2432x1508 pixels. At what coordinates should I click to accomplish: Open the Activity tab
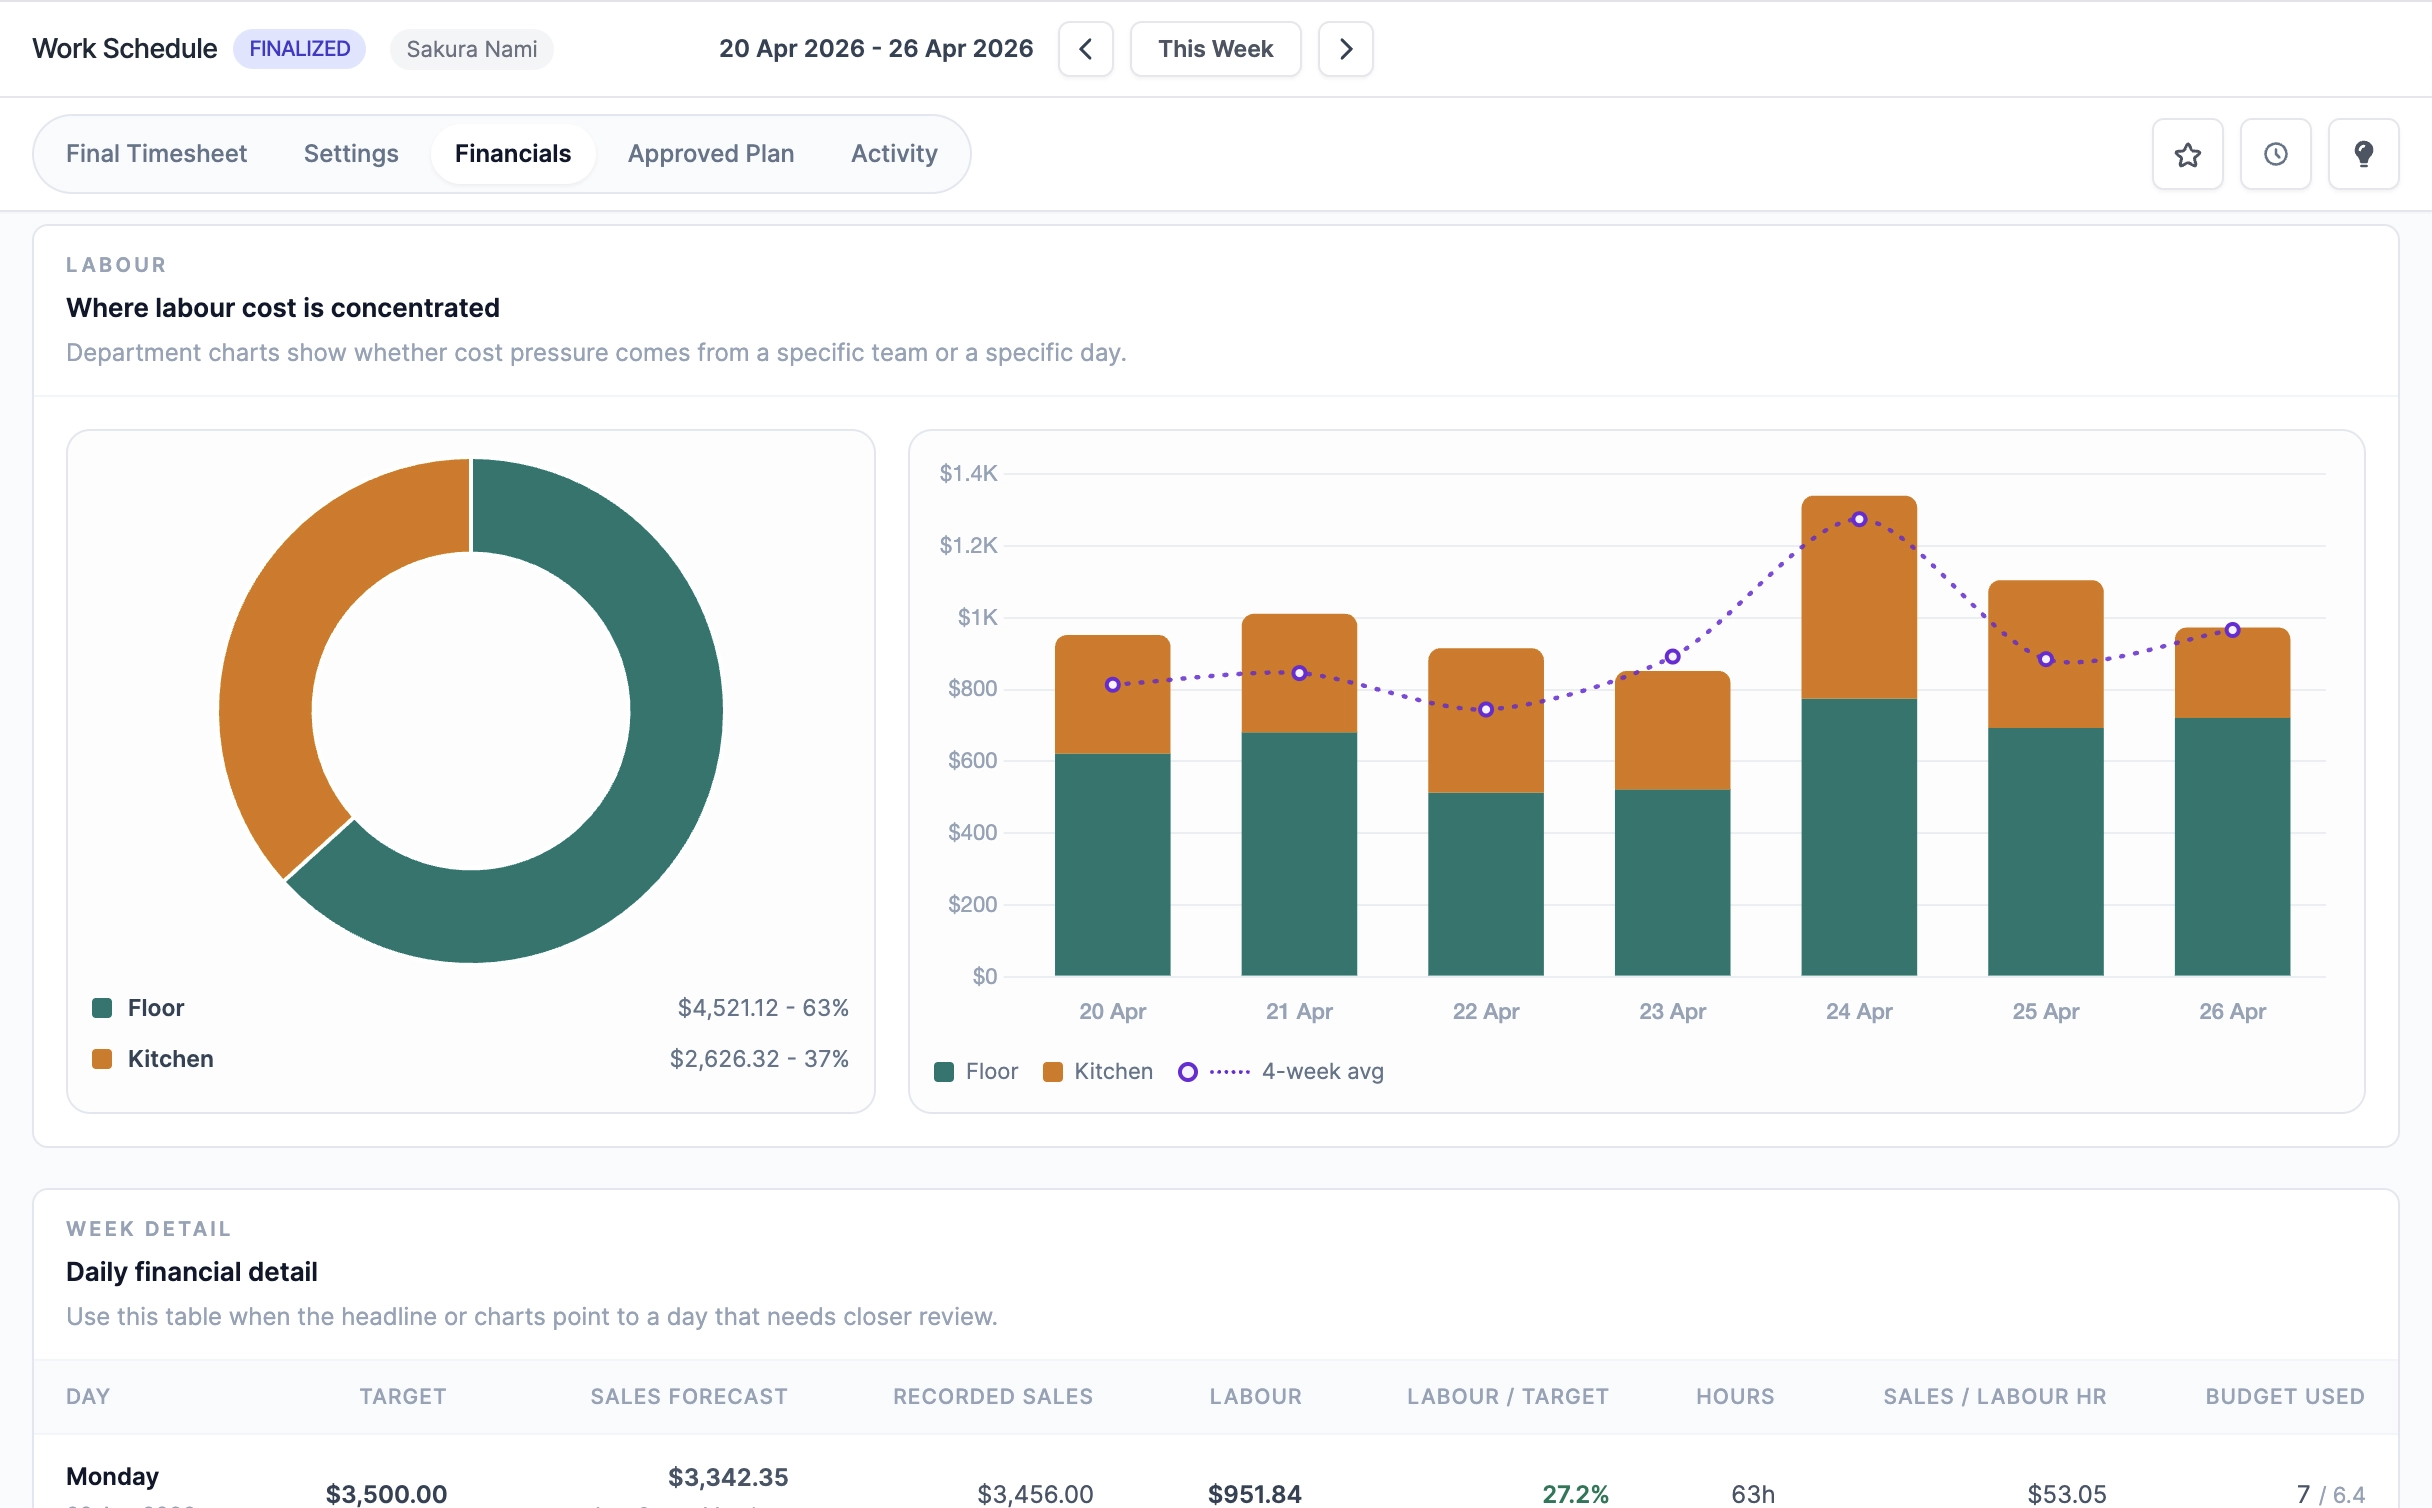(x=894, y=154)
